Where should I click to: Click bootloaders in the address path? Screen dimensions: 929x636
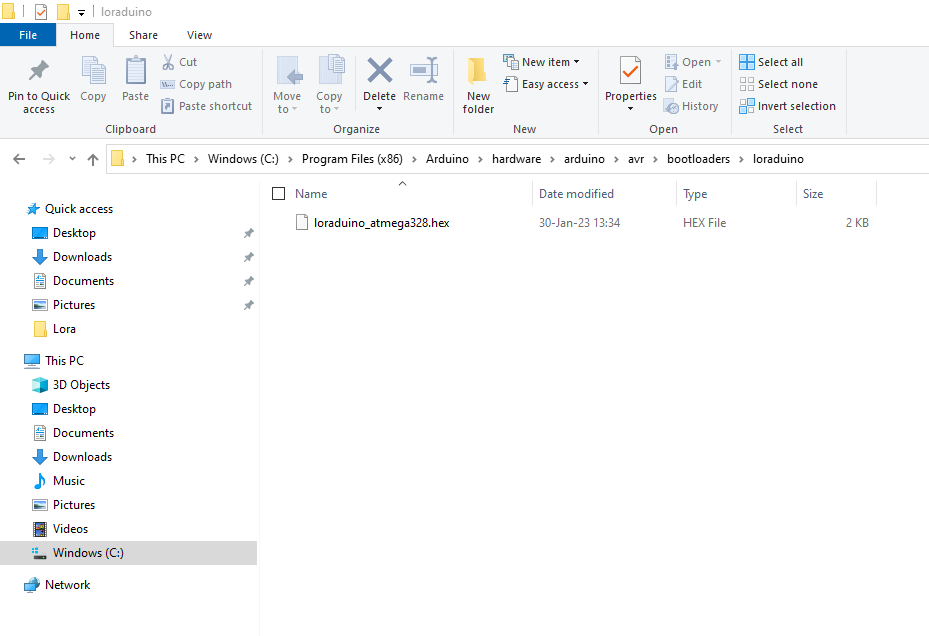coord(699,159)
